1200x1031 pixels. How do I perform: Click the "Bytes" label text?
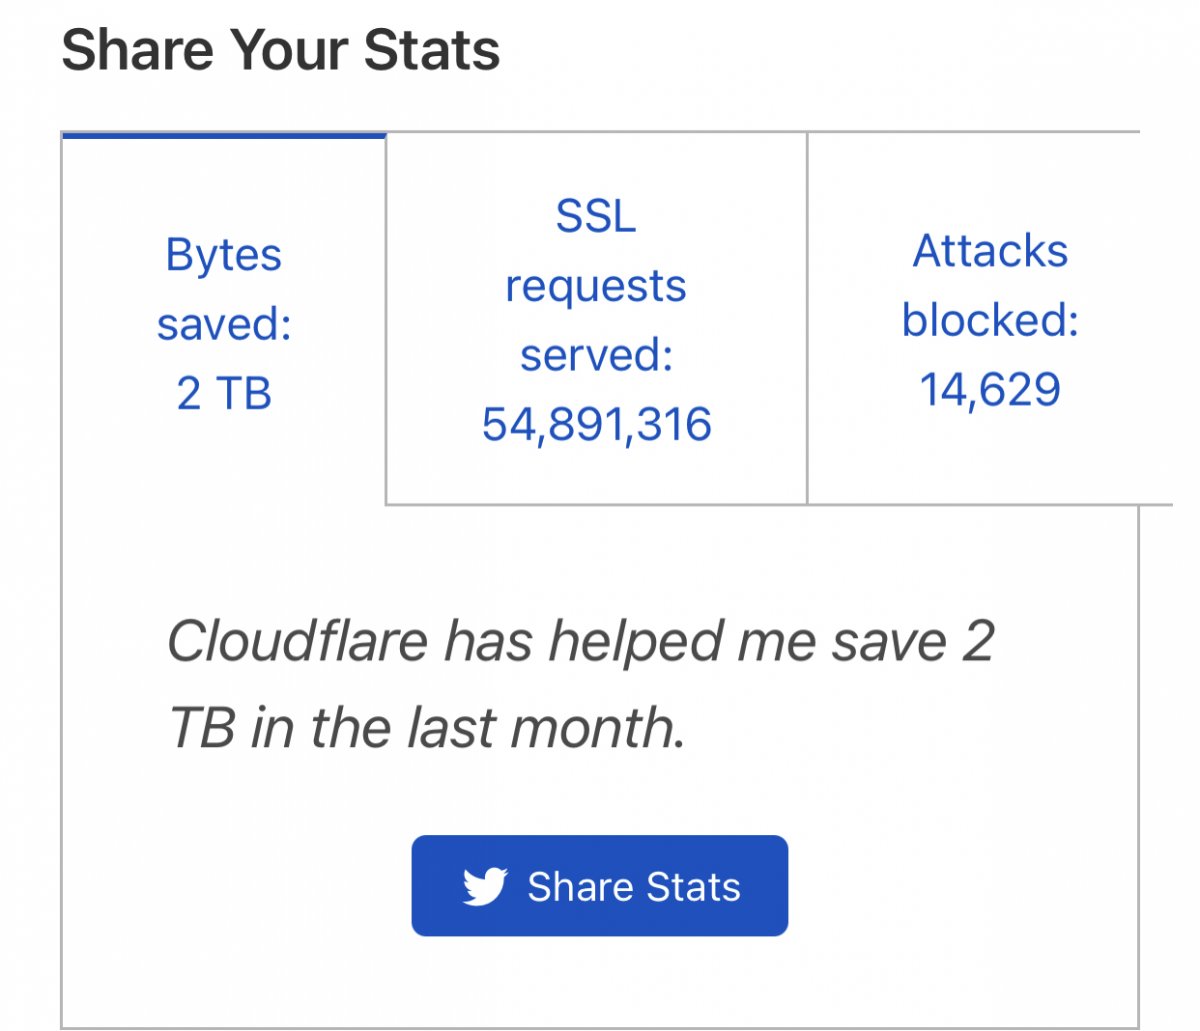point(224,254)
